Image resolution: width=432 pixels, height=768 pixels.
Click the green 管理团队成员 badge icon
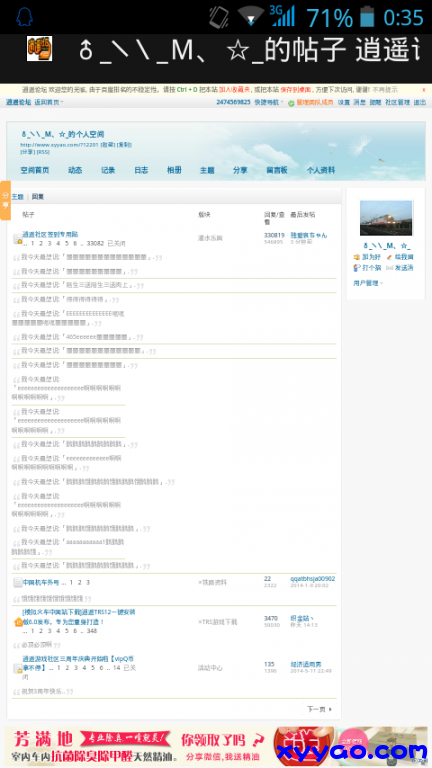[x=291, y=103]
